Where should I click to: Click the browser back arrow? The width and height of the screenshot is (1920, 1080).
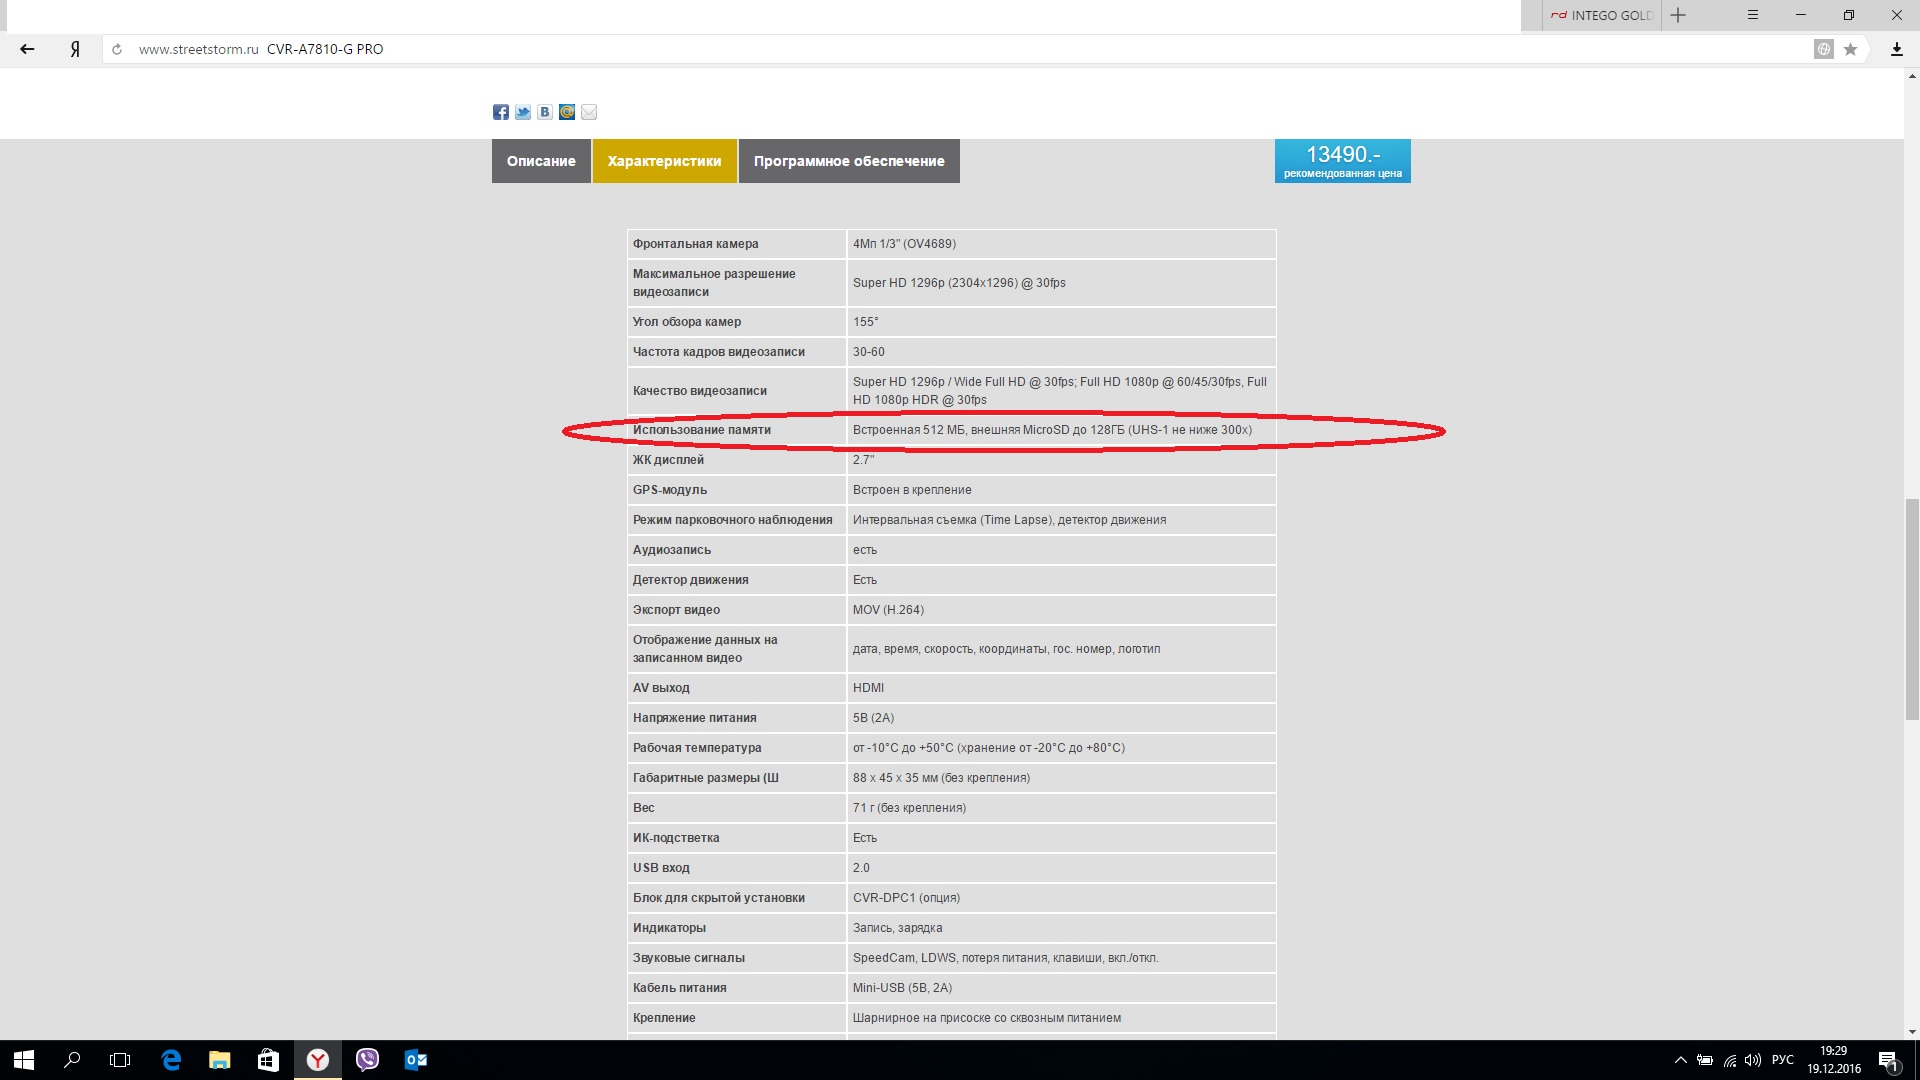point(27,49)
